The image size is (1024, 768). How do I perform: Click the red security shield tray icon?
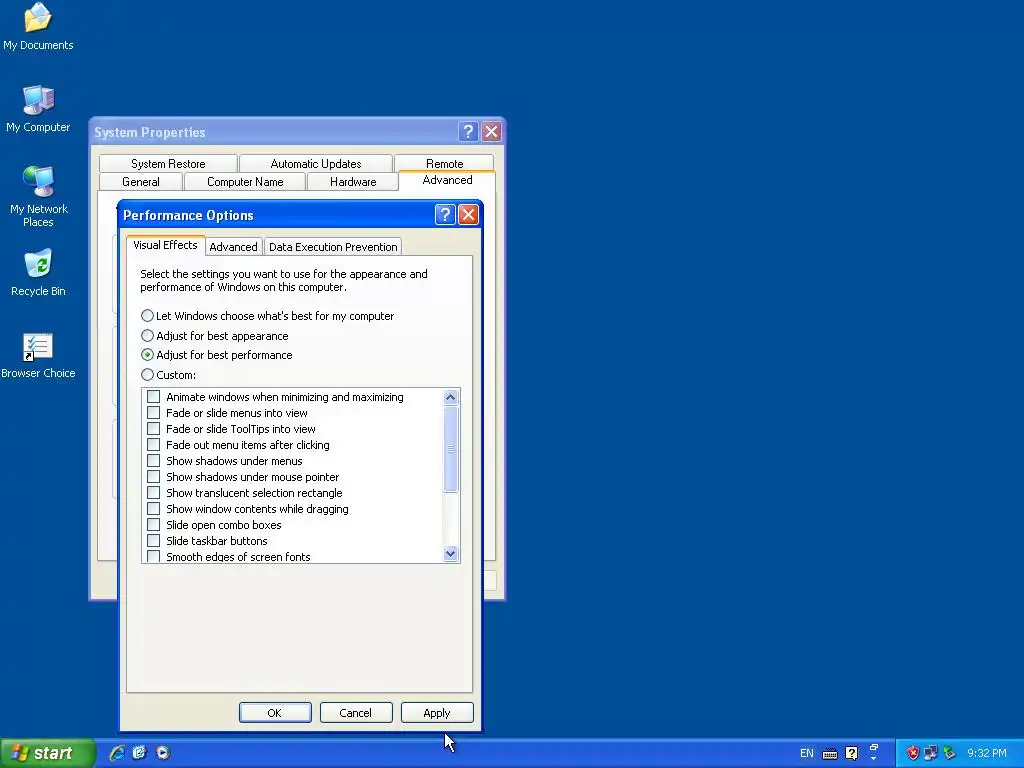click(x=913, y=753)
